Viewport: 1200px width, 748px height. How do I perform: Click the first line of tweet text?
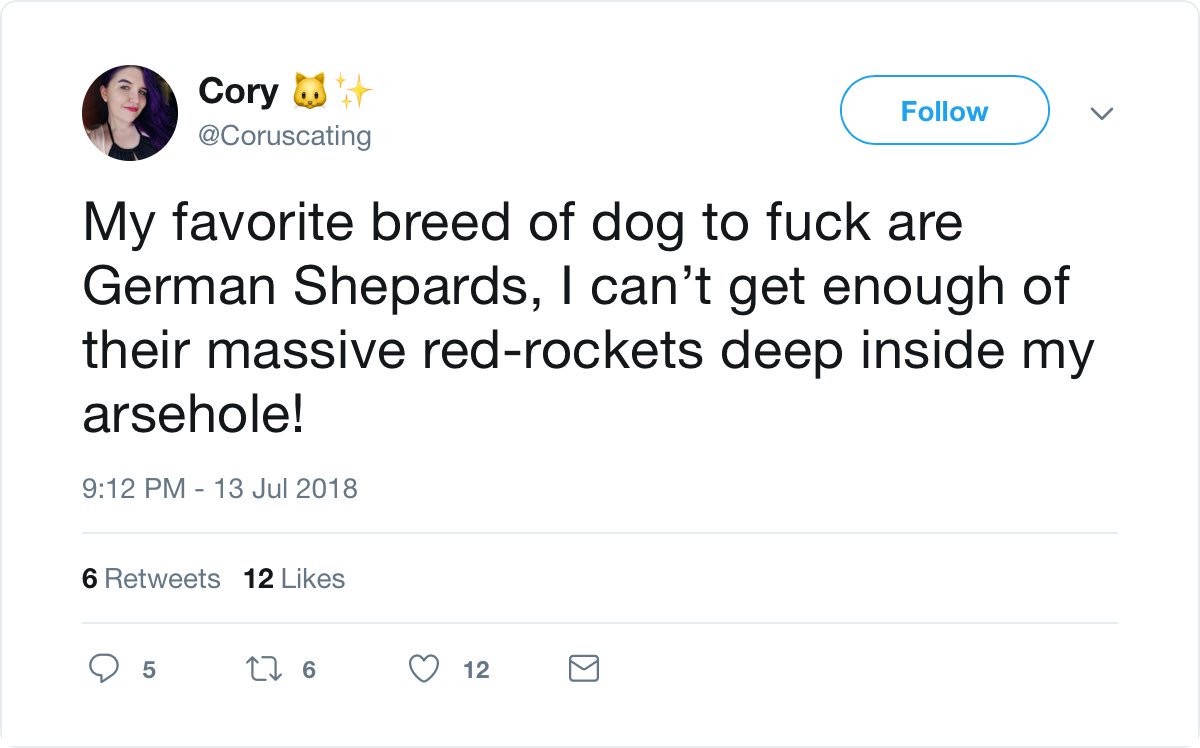click(x=521, y=221)
